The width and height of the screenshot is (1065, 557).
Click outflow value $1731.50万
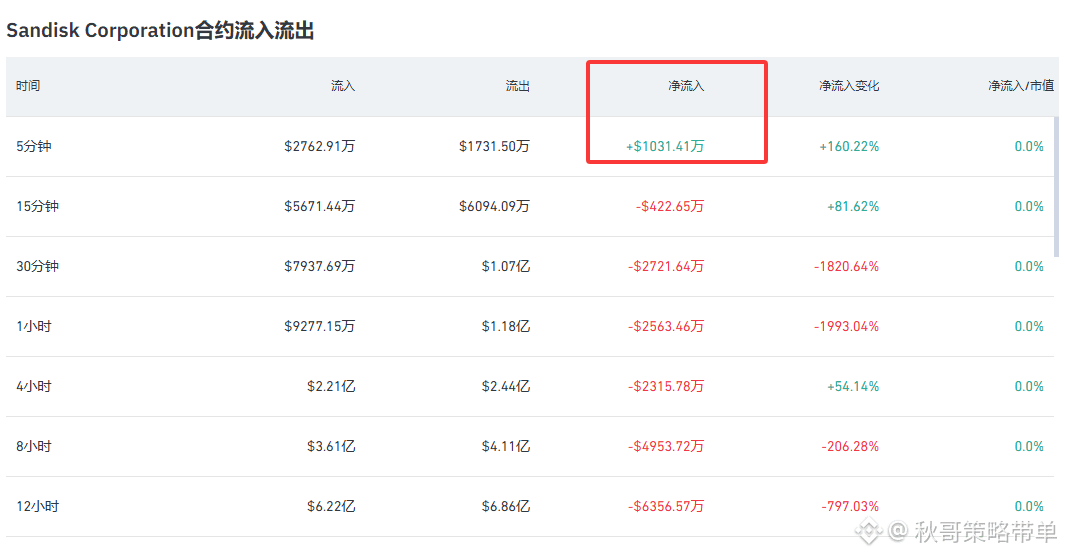[x=494, y=146]
